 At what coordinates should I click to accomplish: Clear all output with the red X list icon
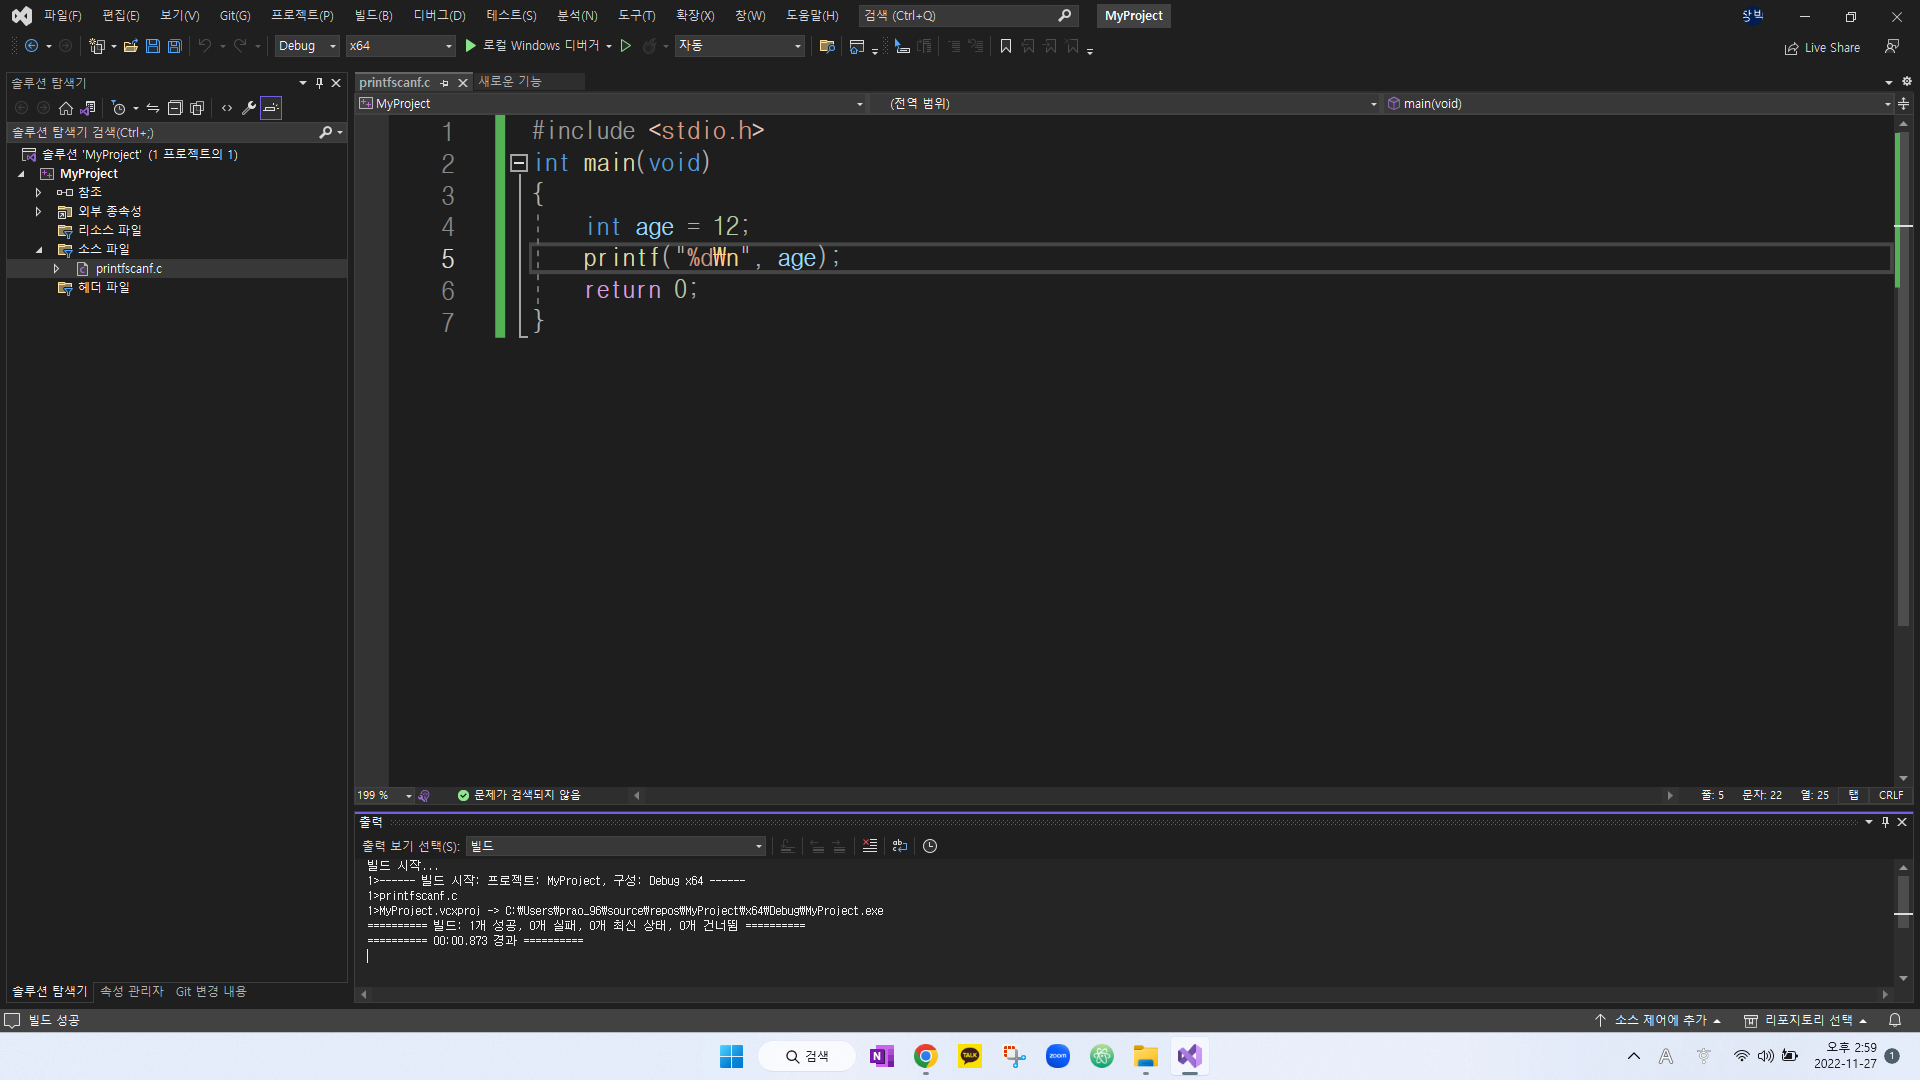click(x=870, y=846)
